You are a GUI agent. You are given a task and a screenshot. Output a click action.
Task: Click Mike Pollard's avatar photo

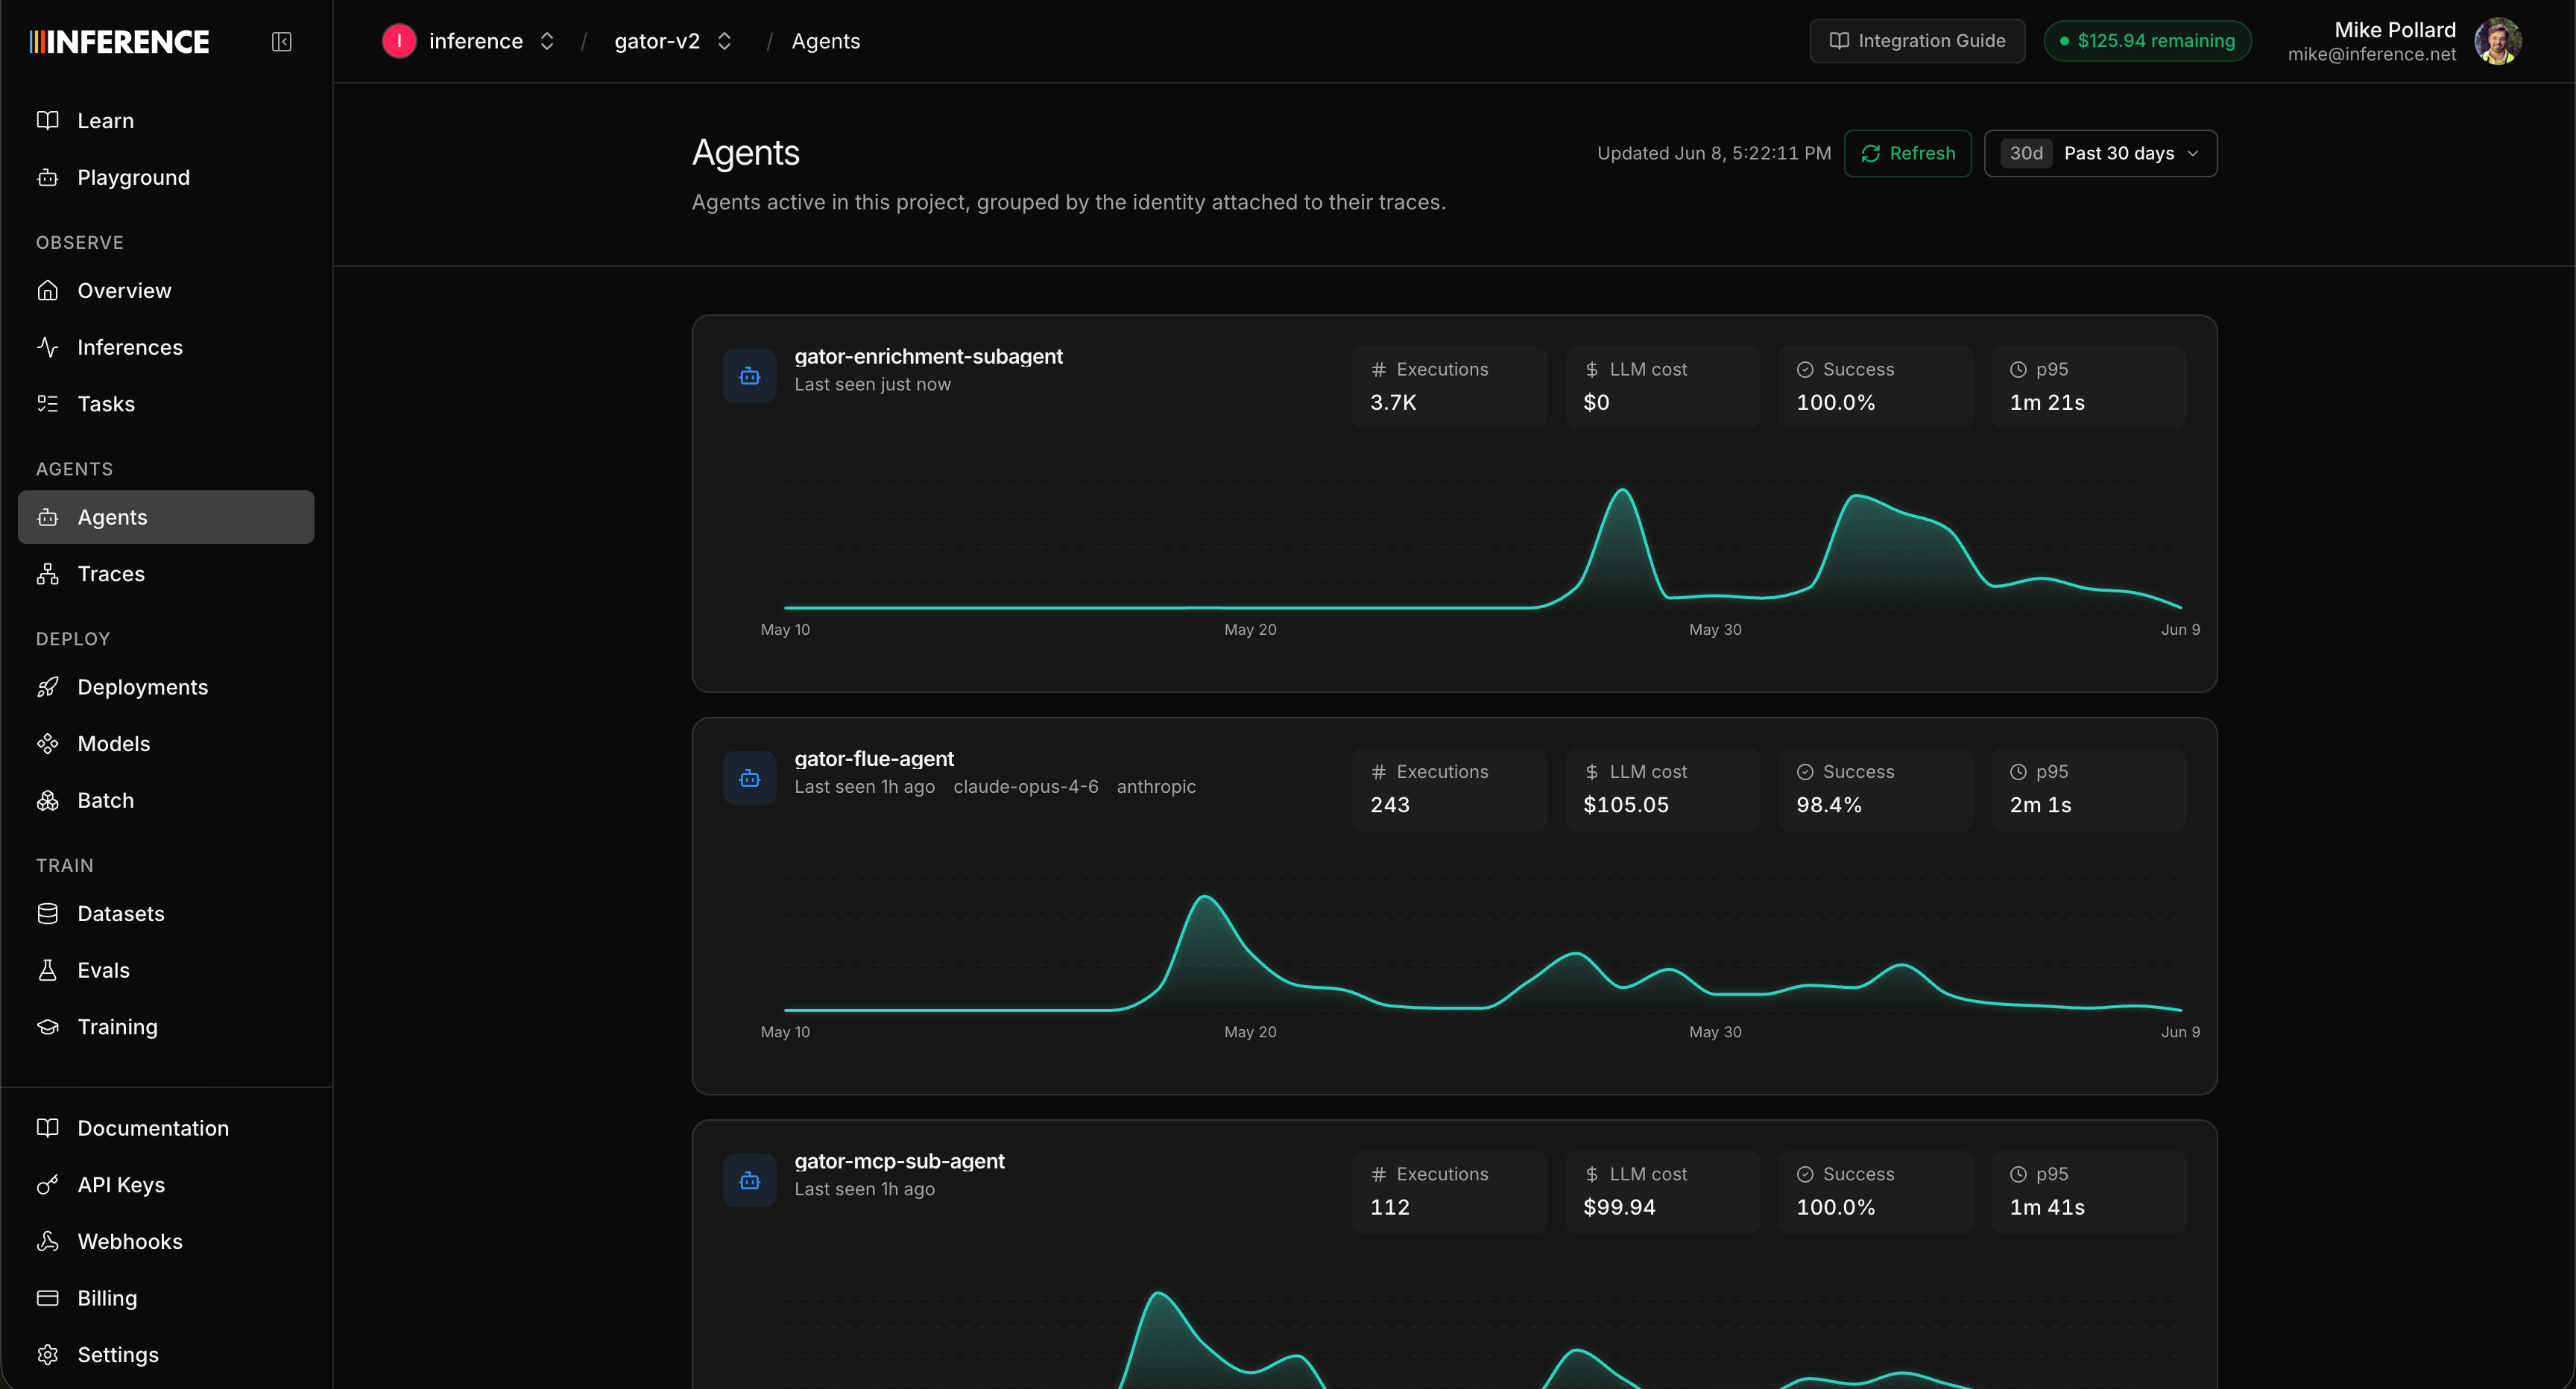point(2498,41)
